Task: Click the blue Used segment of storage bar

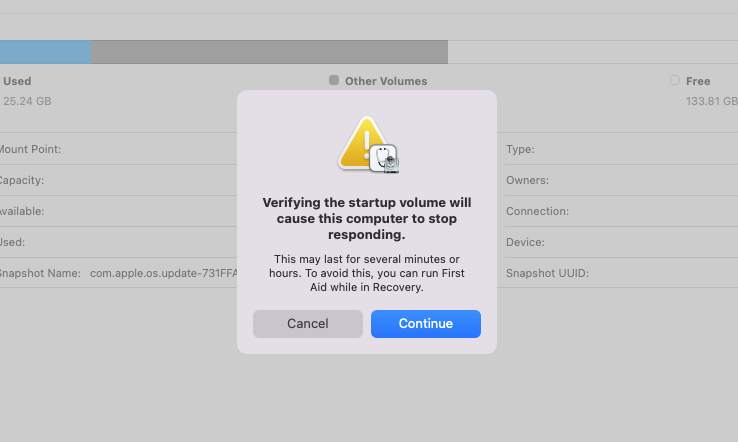Action: [45, 52]
